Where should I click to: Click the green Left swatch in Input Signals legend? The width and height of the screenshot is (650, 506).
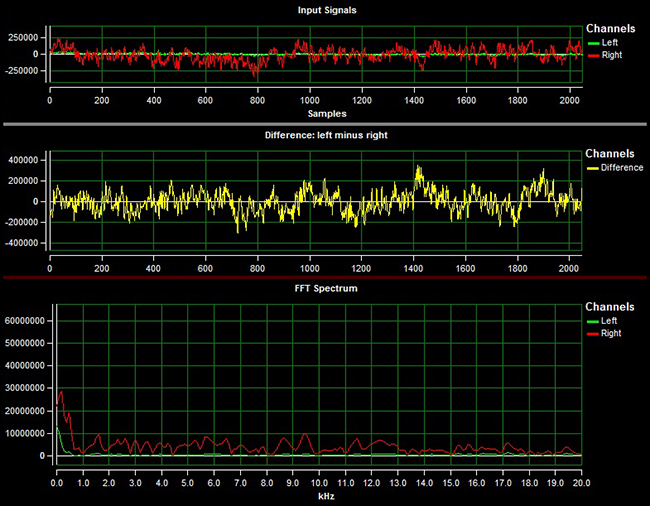(x=592, y=43)
